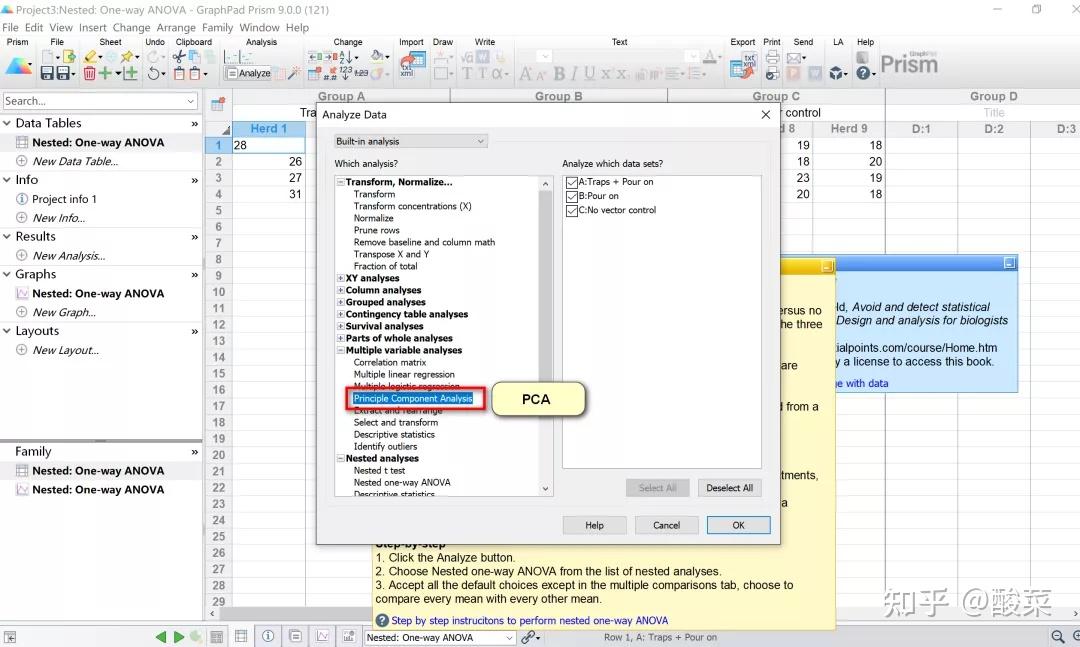The width and height of the screenshot is (1080, 647).
Task: Expand the Survival analyses tree node
Action: coord(340,326)
